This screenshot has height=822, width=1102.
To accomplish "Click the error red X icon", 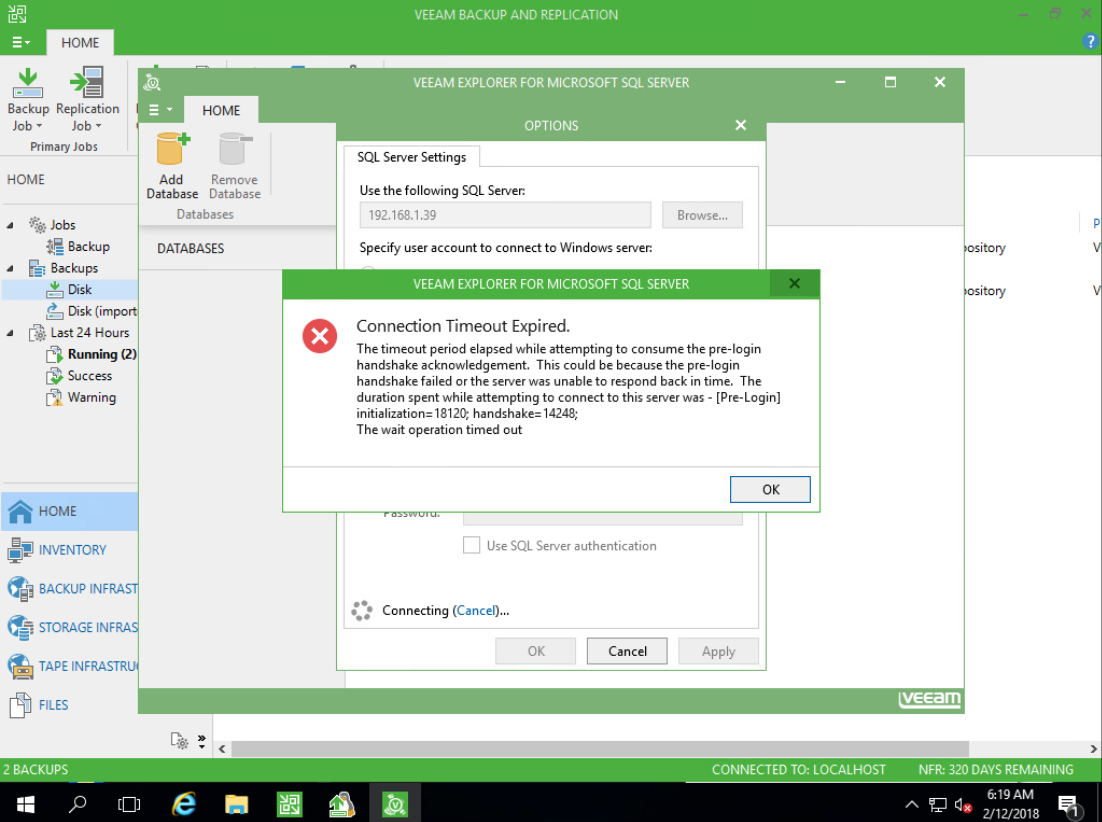I will tap(320, 336).
